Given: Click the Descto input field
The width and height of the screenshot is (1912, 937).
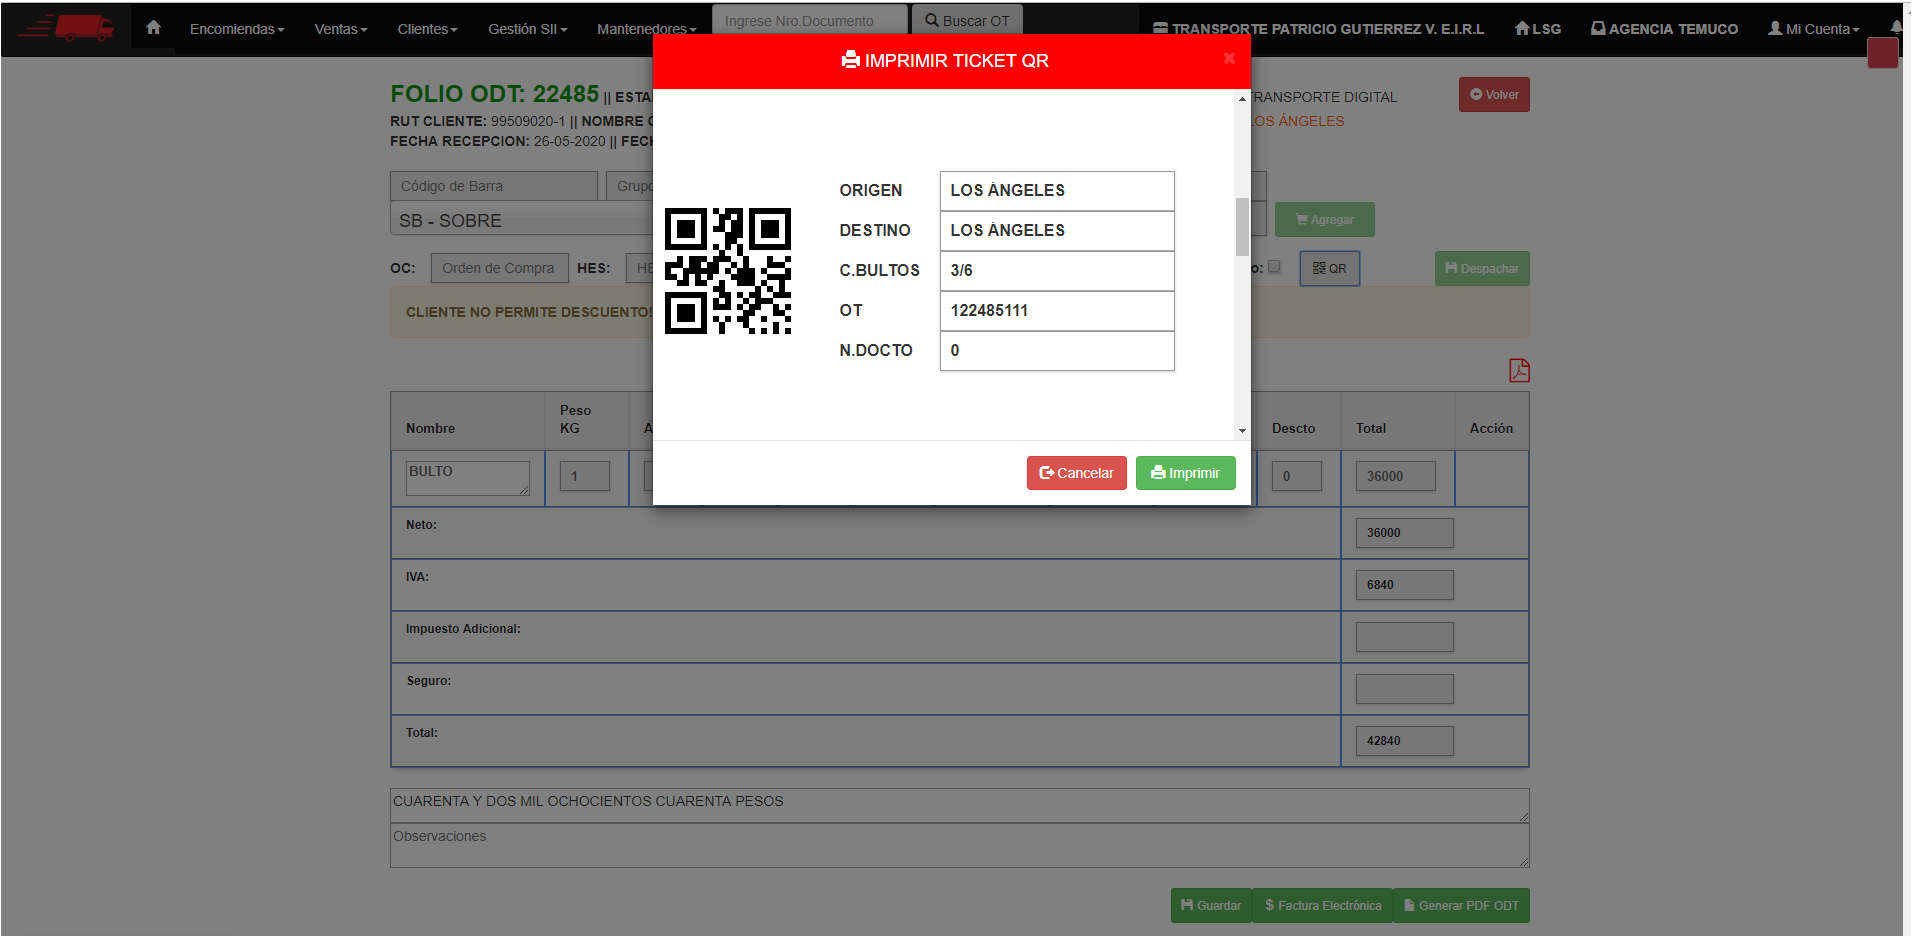Looking at the screenshot, I should [x=1297, y=476].
